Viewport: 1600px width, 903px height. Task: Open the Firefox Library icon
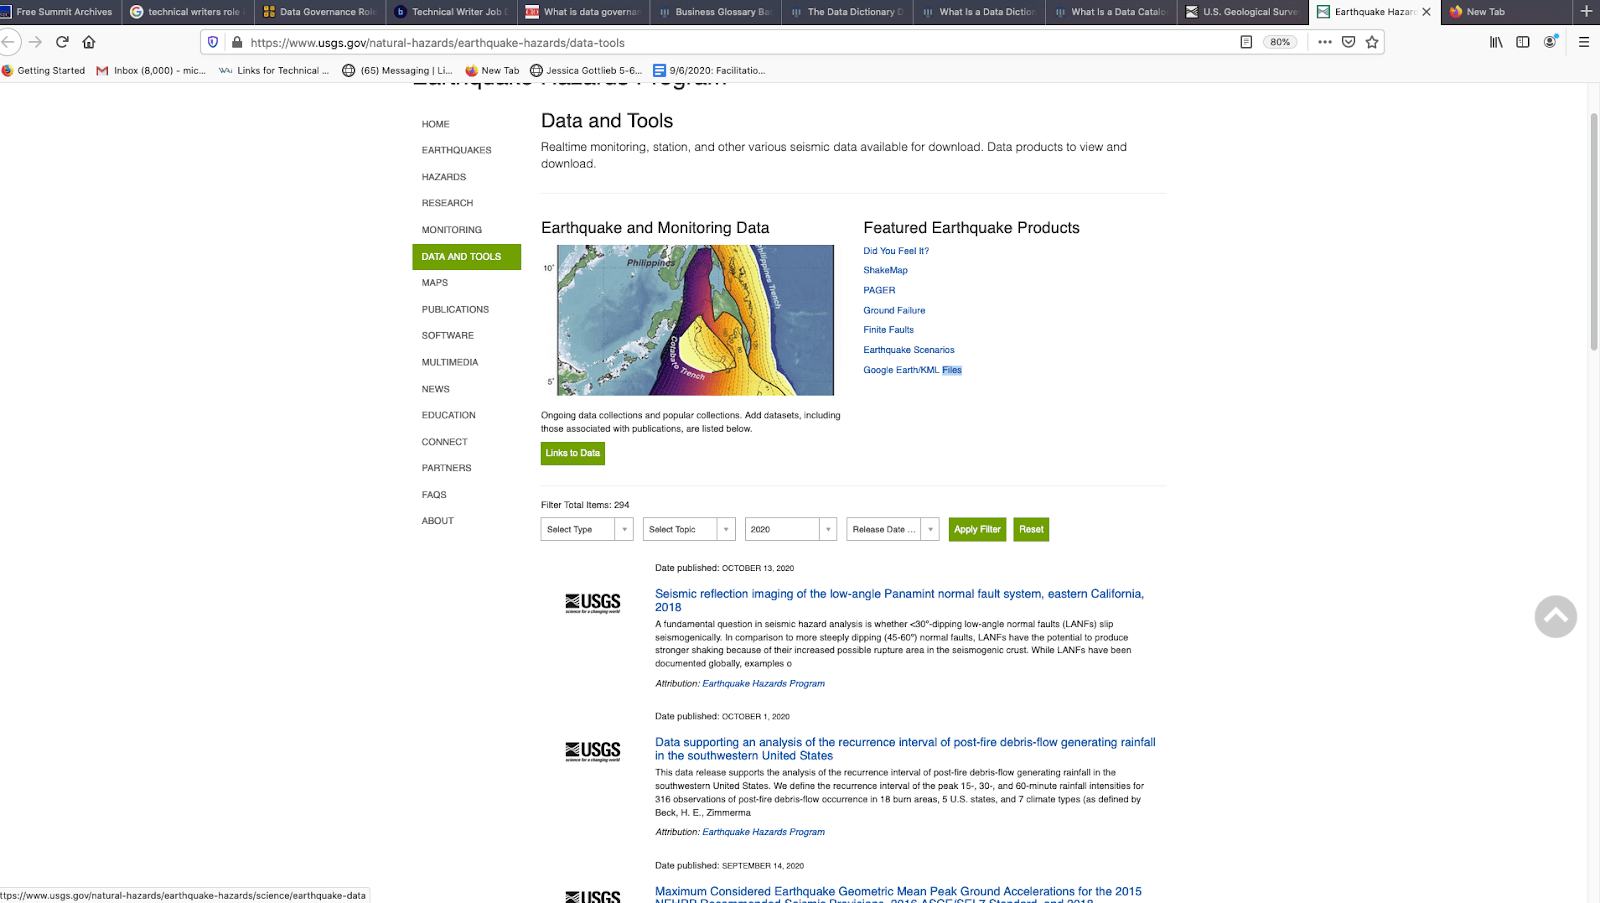(x=1496, y=41)
